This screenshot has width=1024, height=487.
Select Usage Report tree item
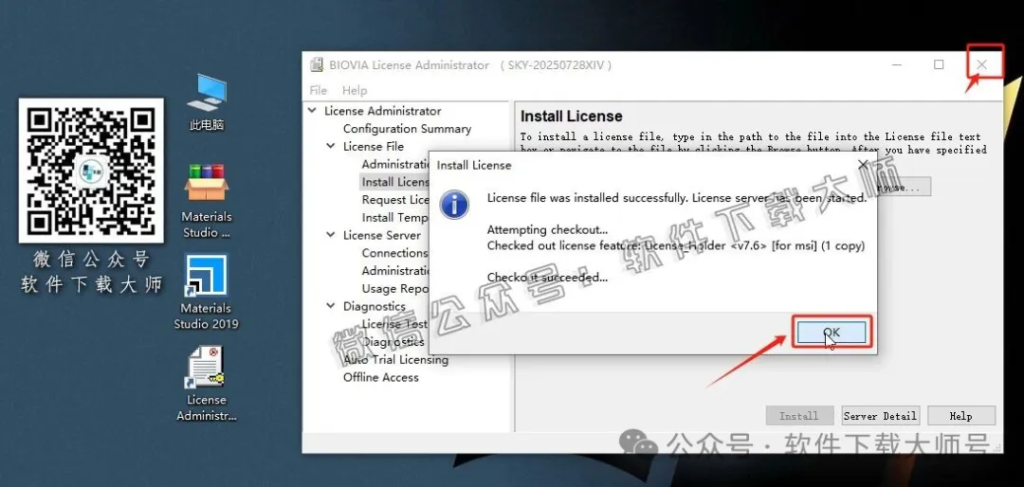[396, 289]
